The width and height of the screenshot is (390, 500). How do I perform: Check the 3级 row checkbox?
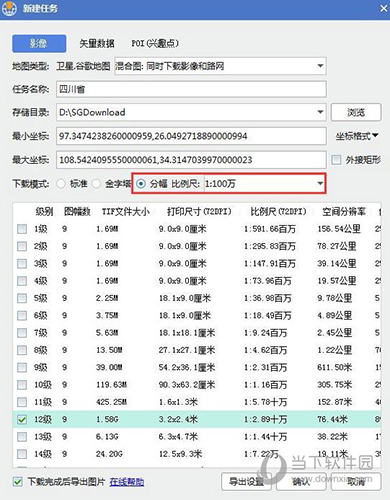(22, 263)
